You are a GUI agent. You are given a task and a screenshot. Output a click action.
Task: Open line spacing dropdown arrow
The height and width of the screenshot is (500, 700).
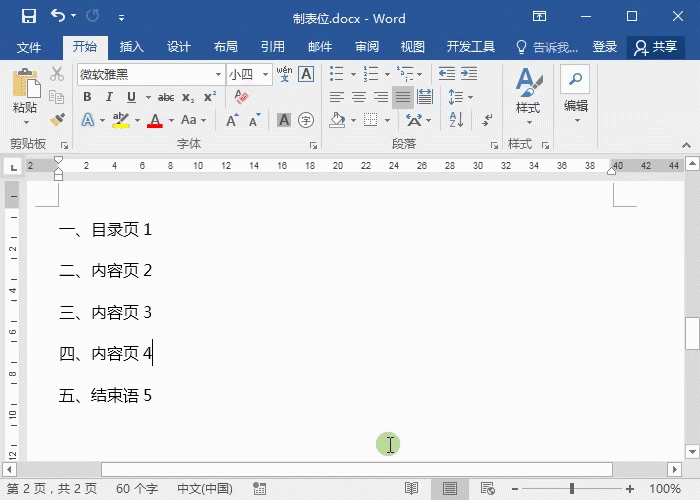pyautogui.click(x=470, y=97)
